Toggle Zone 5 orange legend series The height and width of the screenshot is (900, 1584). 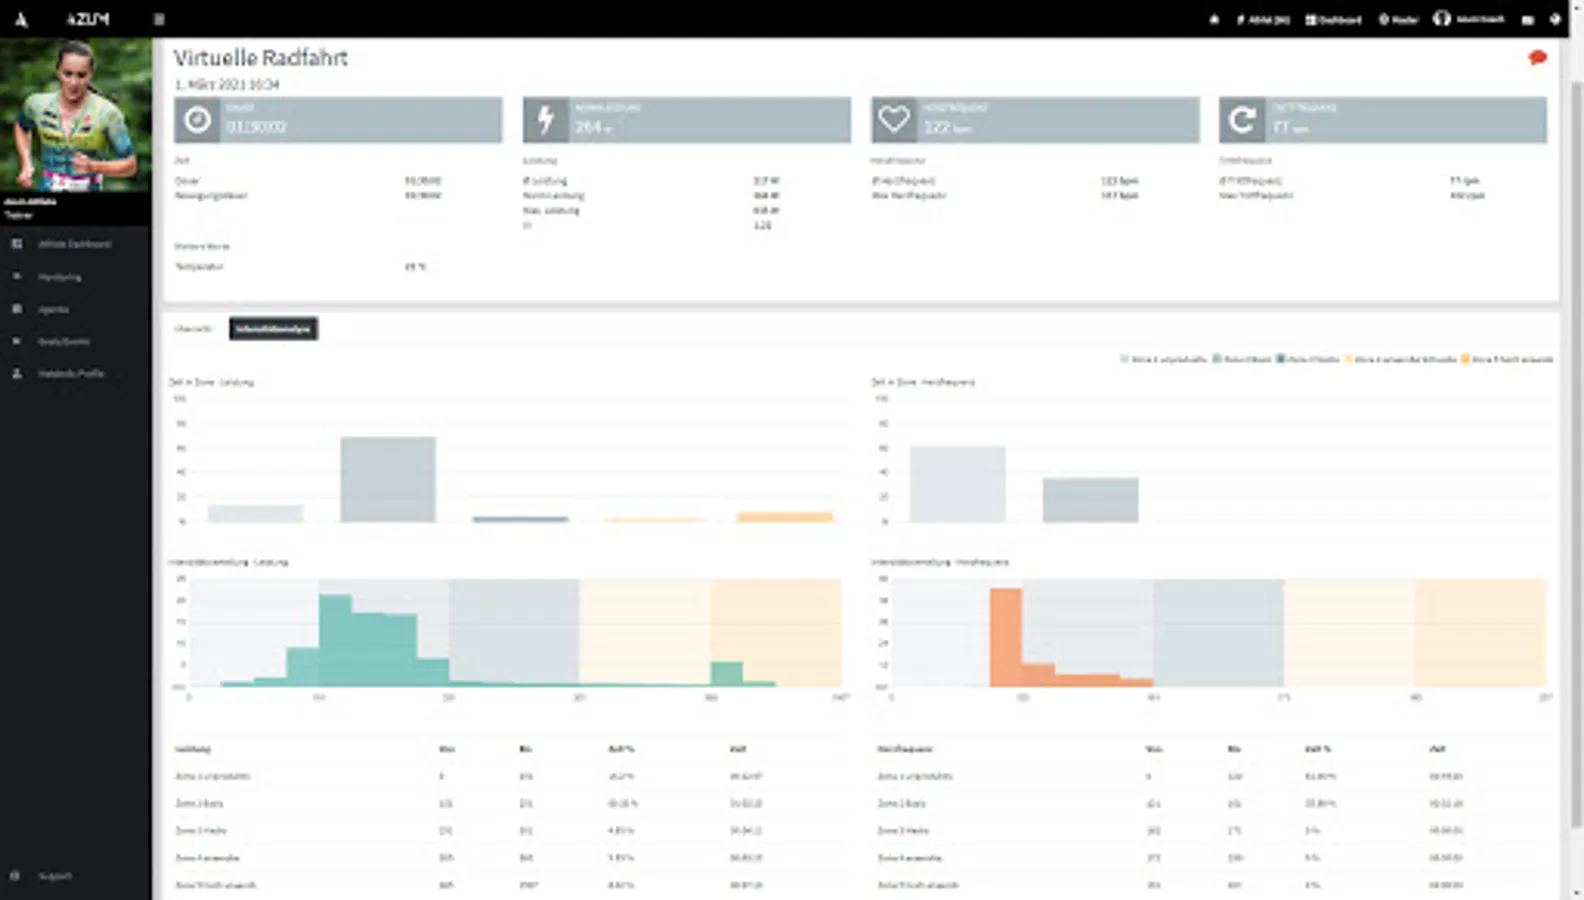(x=1508, y=359)
